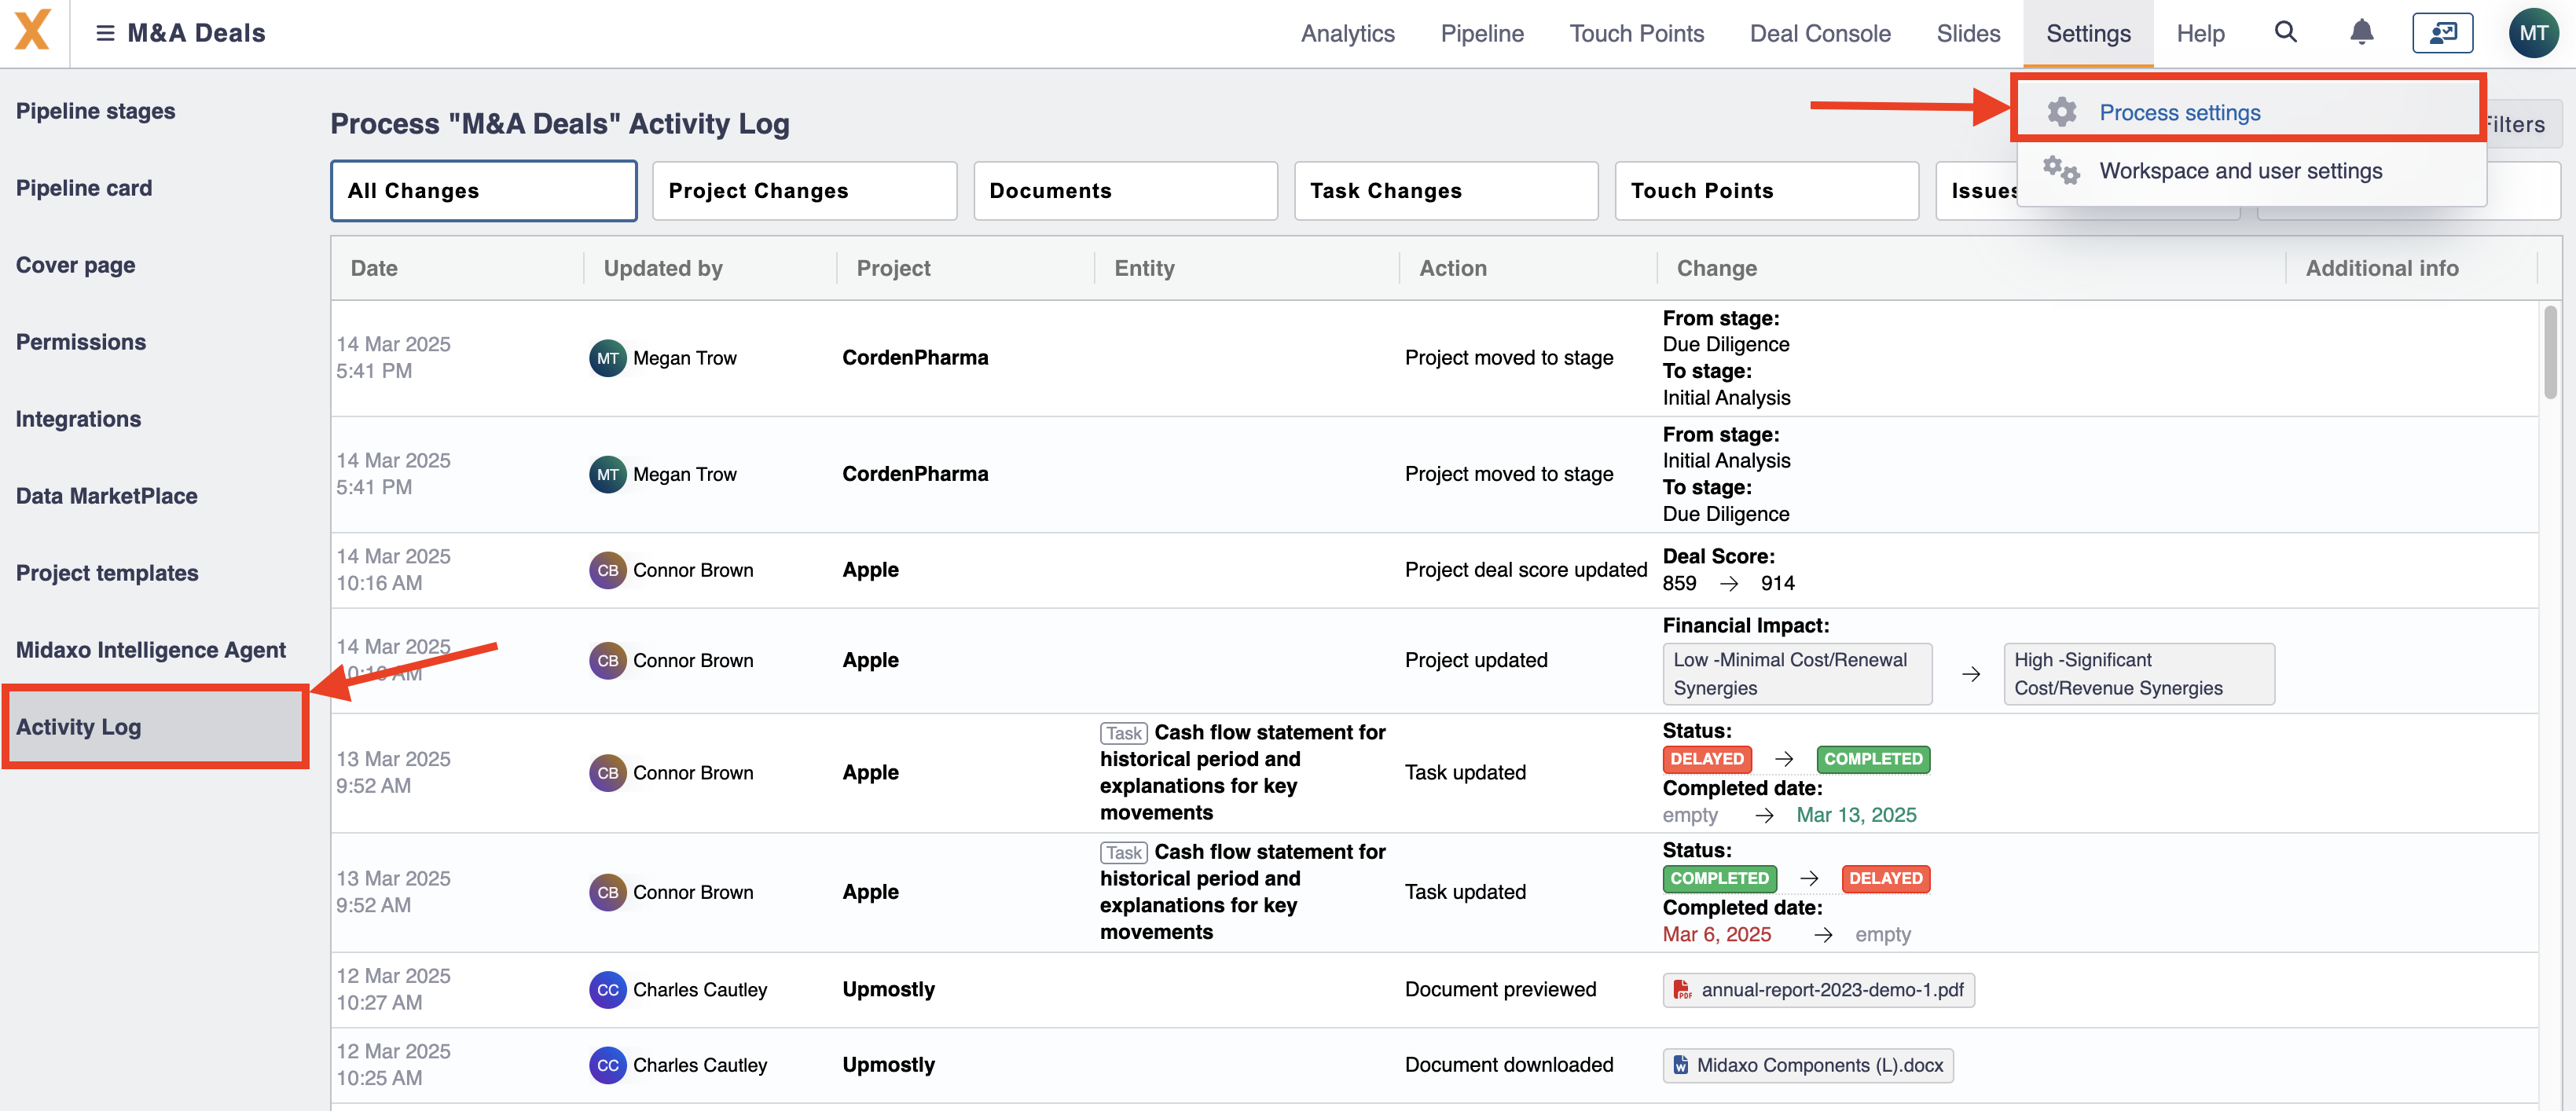Open the search magnifier icon
The width and height of the screenshot is (2576, 1111).
pos(2285,32)
